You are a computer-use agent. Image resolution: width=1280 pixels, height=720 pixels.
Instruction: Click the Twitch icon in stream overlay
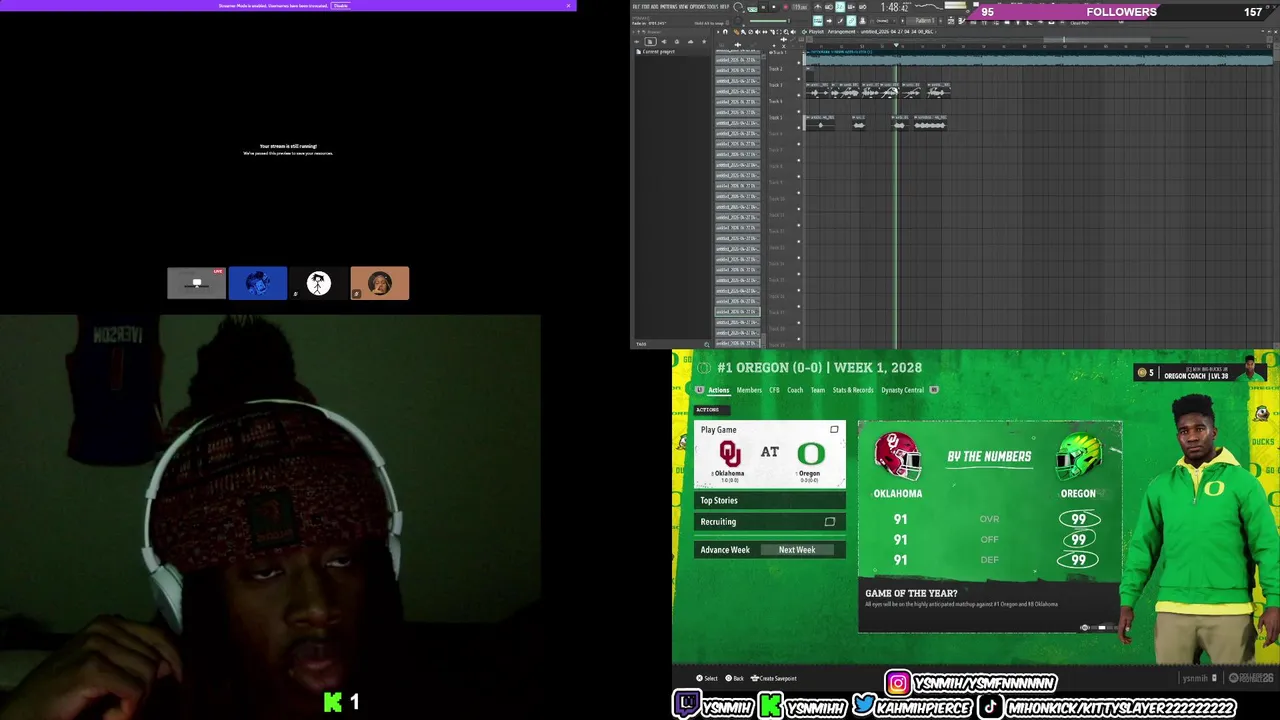[x=688, y=703]
